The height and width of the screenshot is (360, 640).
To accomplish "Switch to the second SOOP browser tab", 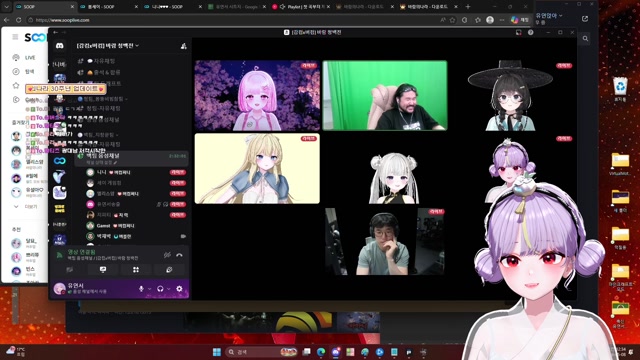I will pos(109,7).
